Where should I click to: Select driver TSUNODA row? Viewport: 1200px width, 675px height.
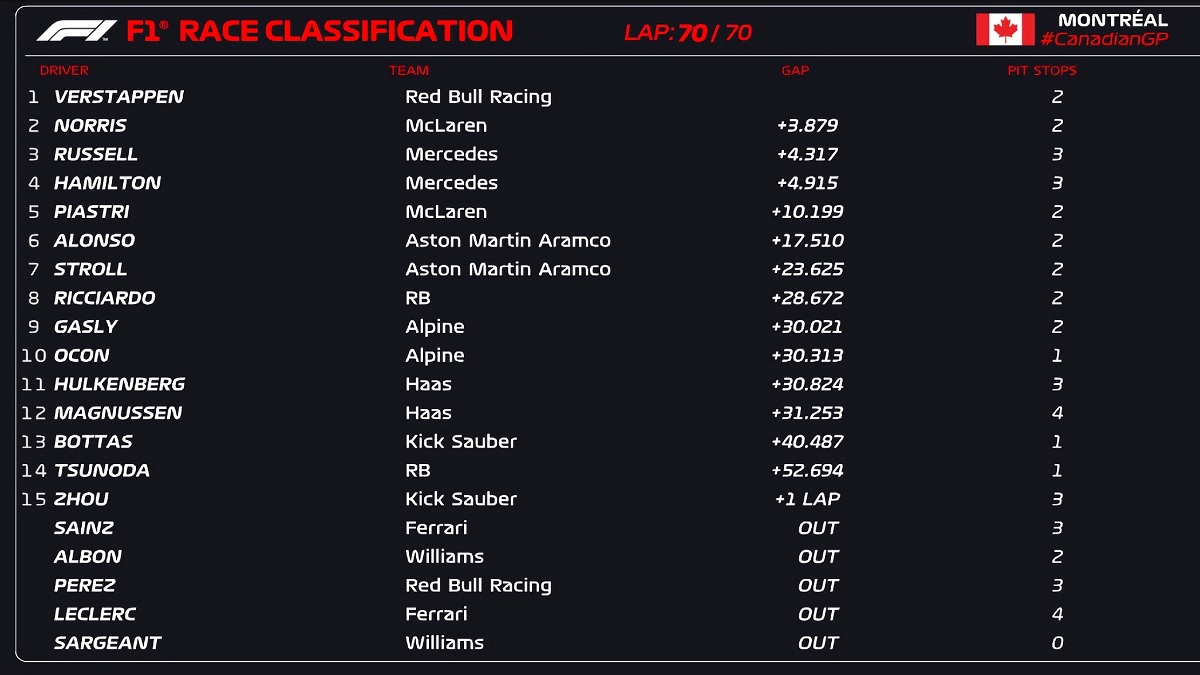pos(101,471)
